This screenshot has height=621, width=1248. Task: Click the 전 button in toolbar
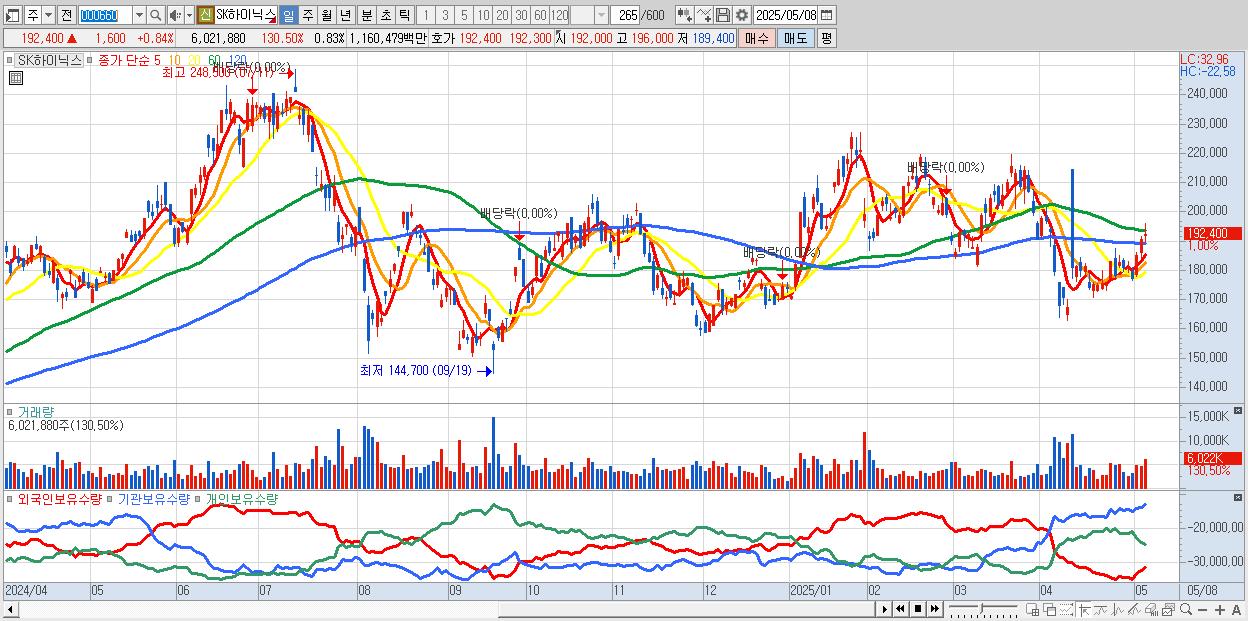(x=66, y=15)
